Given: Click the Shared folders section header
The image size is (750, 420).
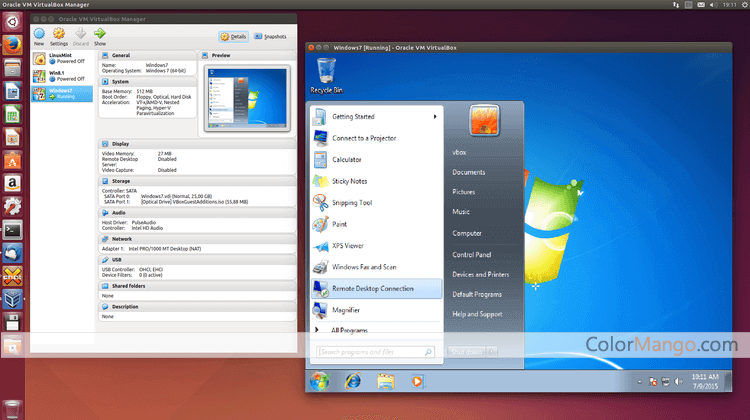Looking at the screenshot, I should pyautogui.click(x=197, y=286).
